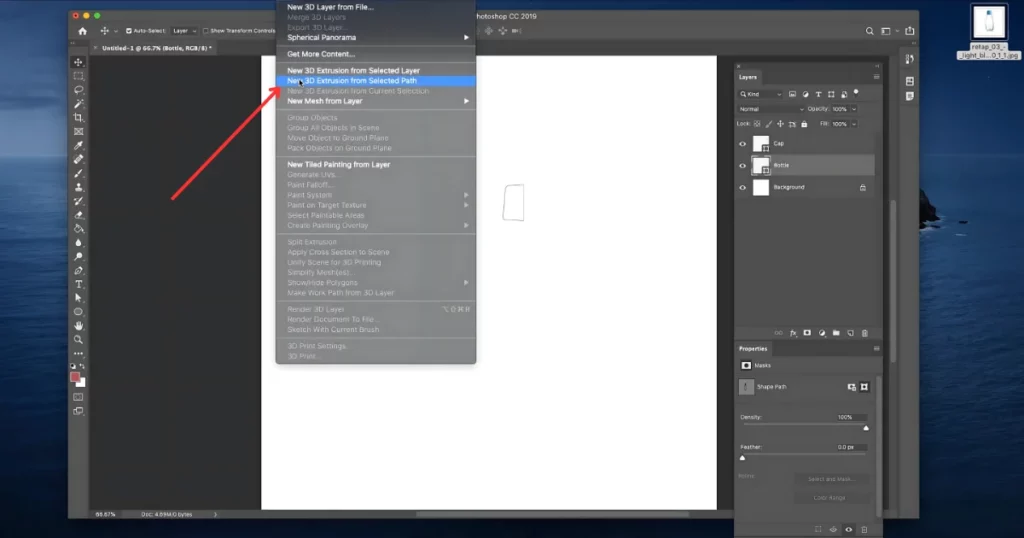Select the Clone Stamp tool
1024x538 pixels.
[x=78, y=187]
